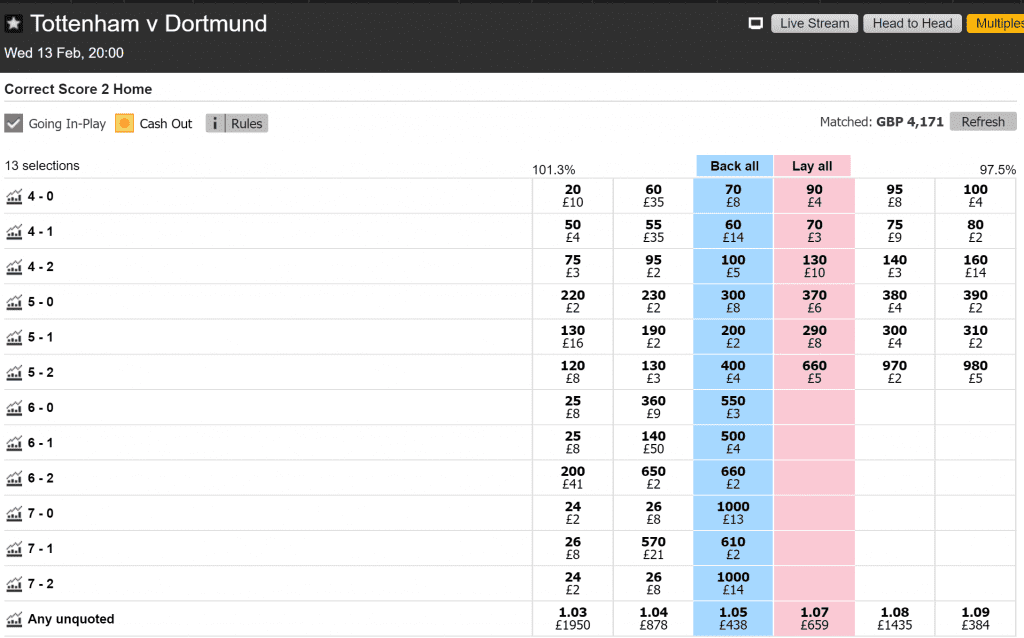The width and height of the screenshot is (1024, 638).
Task: Open Head to Head stats
Action: coord(912,24)
